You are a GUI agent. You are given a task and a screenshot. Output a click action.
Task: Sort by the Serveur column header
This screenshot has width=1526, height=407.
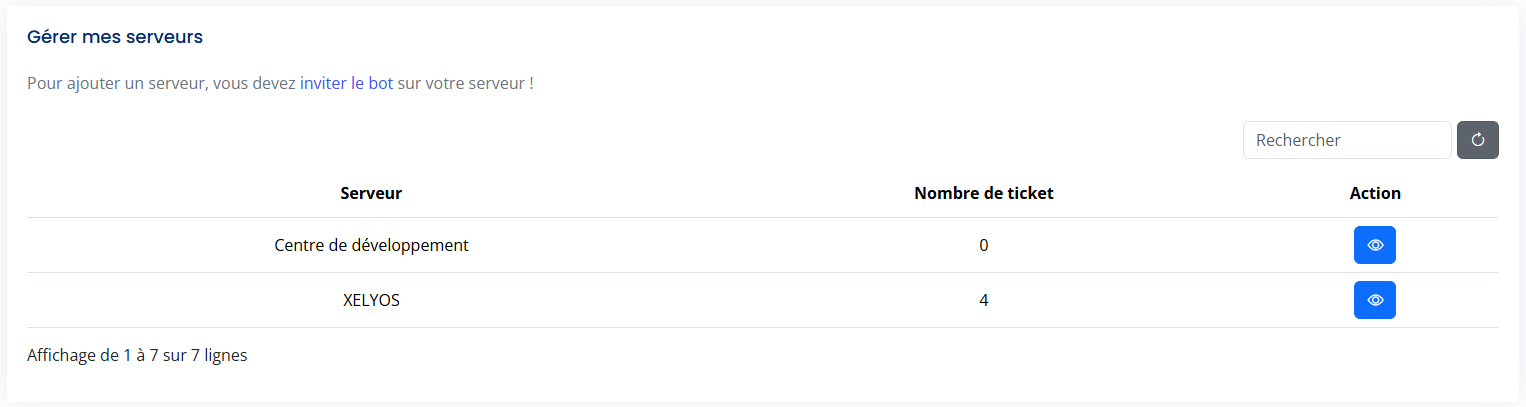(x=371, y=193)
